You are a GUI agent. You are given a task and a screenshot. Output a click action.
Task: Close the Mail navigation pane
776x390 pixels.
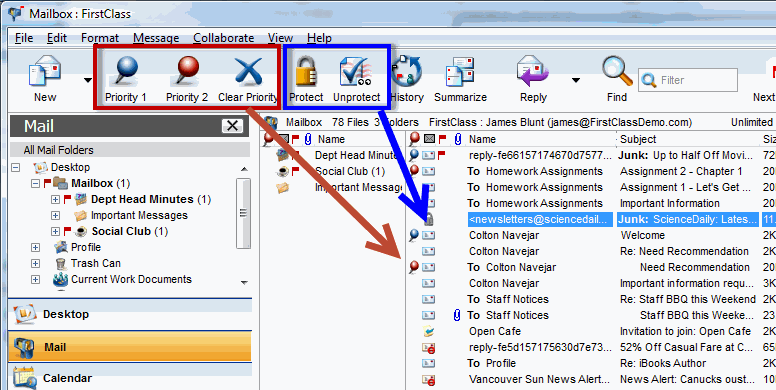(232, 126)
